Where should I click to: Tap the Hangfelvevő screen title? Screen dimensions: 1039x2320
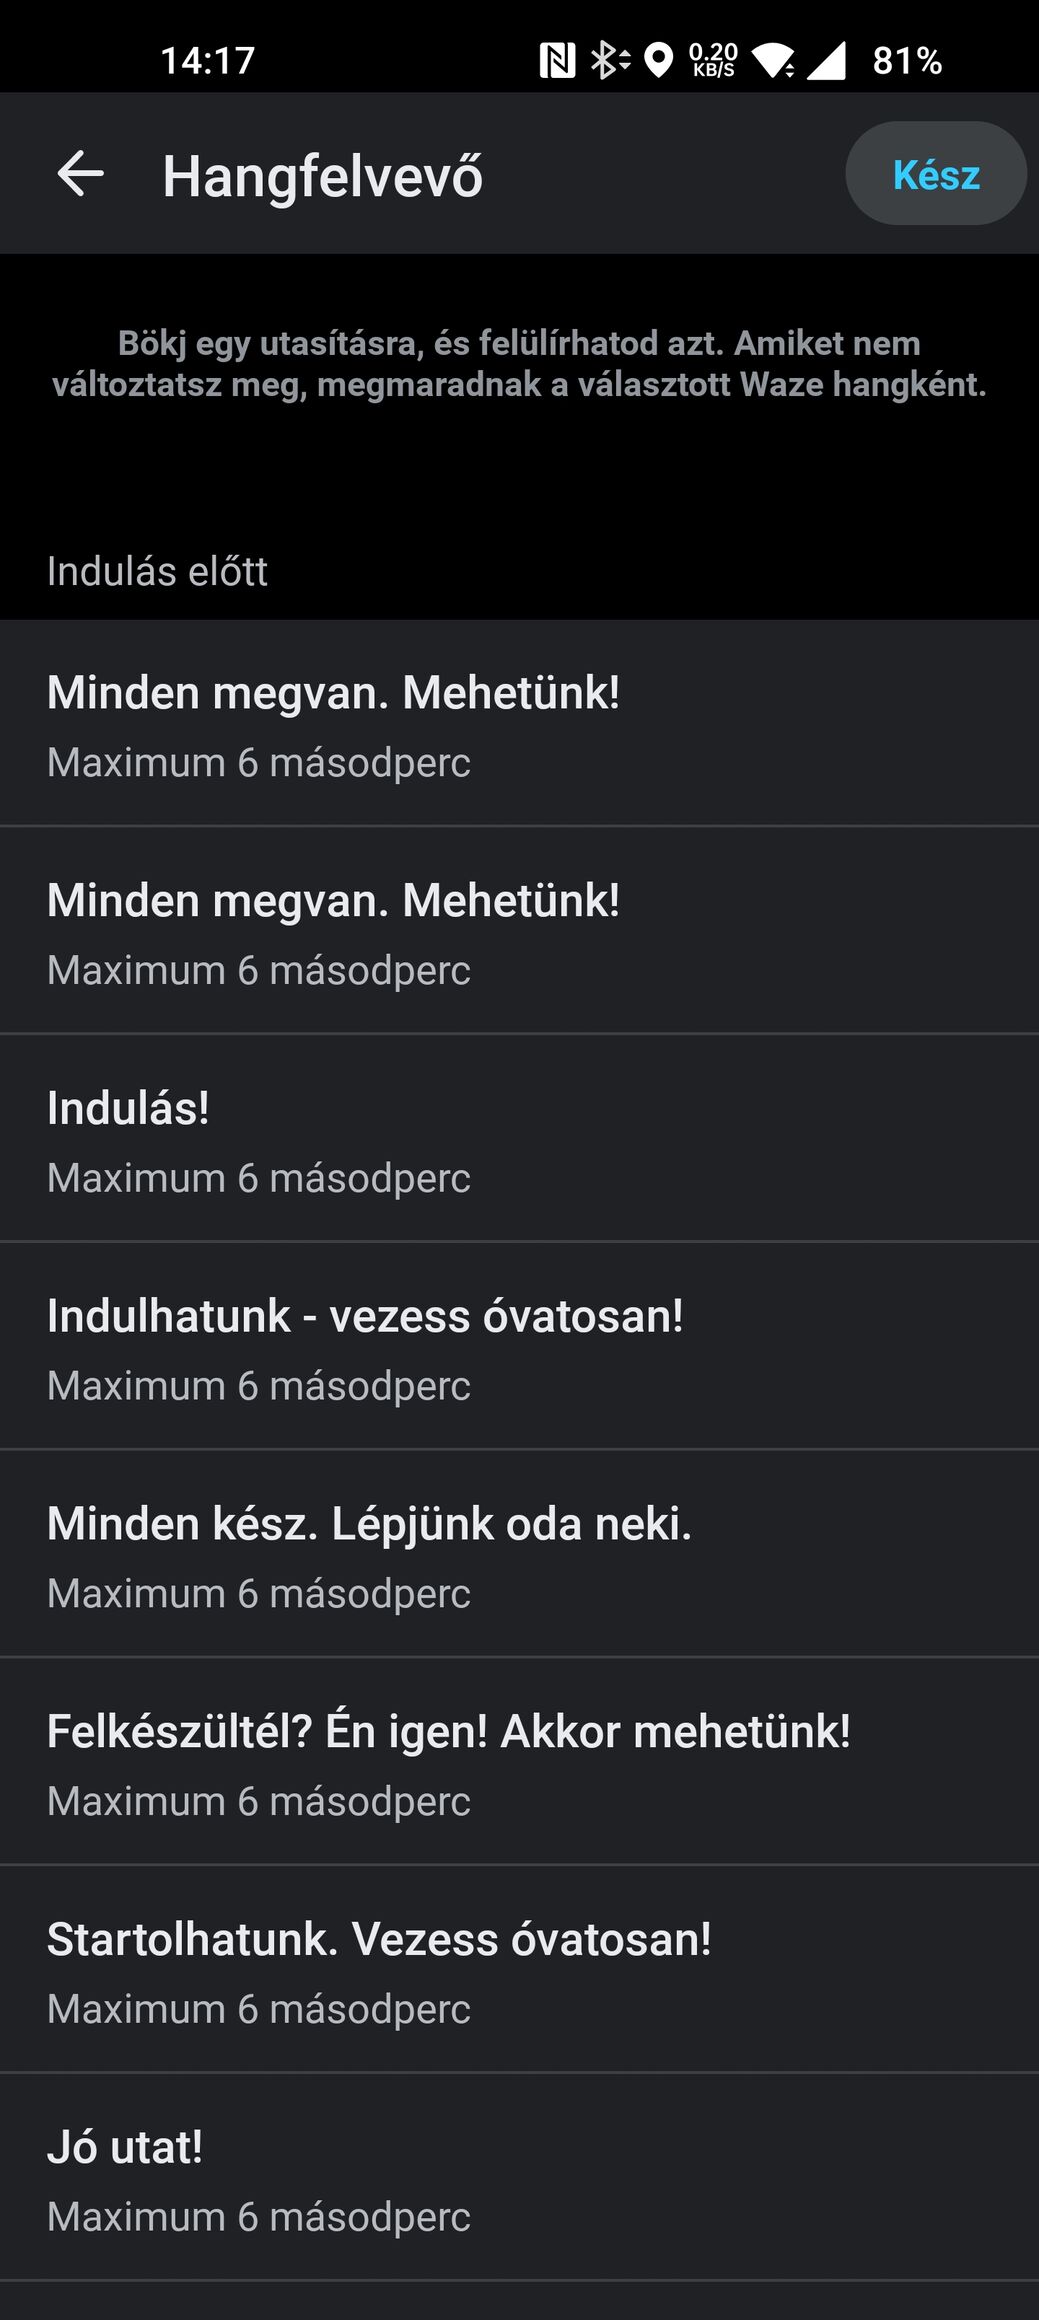click(322, 176)
